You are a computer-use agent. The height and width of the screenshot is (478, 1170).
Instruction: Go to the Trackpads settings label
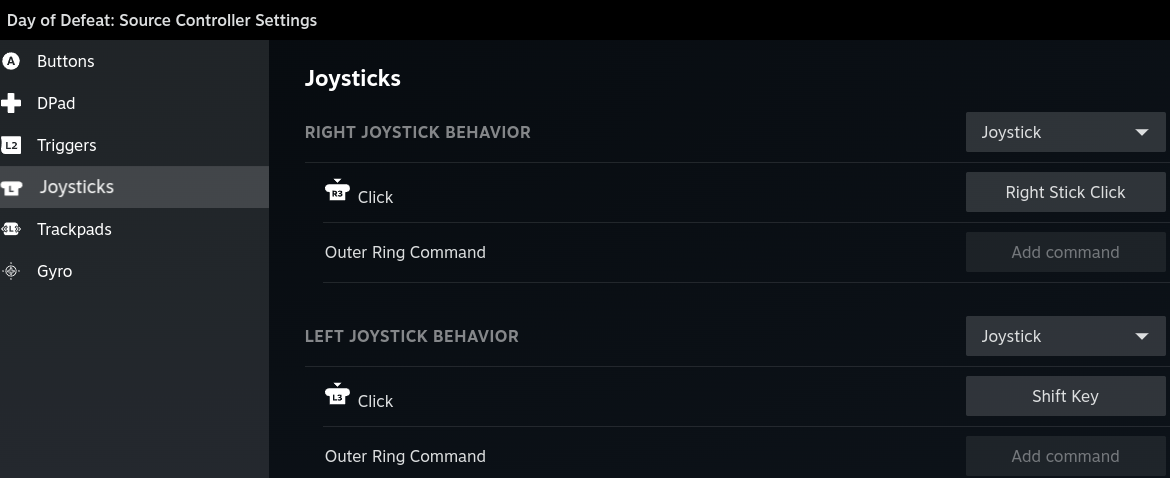click(74, 229)
